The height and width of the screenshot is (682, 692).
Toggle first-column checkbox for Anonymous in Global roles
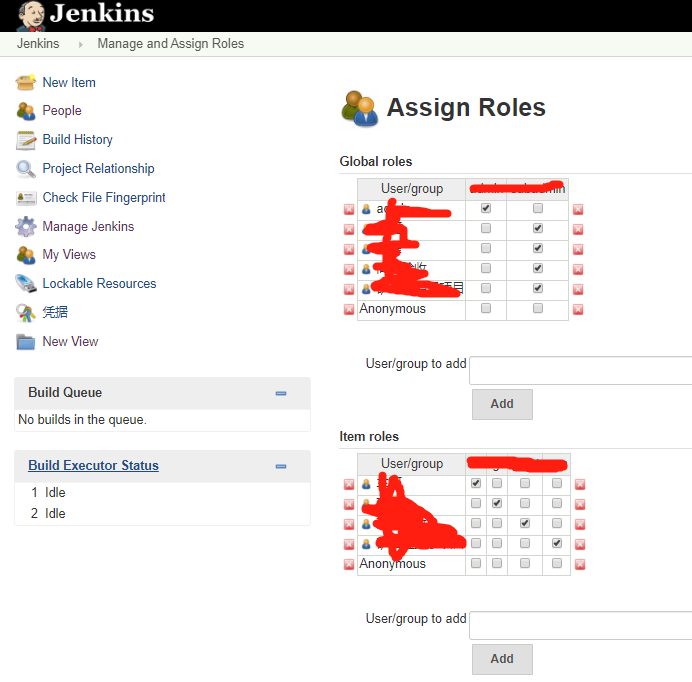pyautogui.click(x=485, y=308)
